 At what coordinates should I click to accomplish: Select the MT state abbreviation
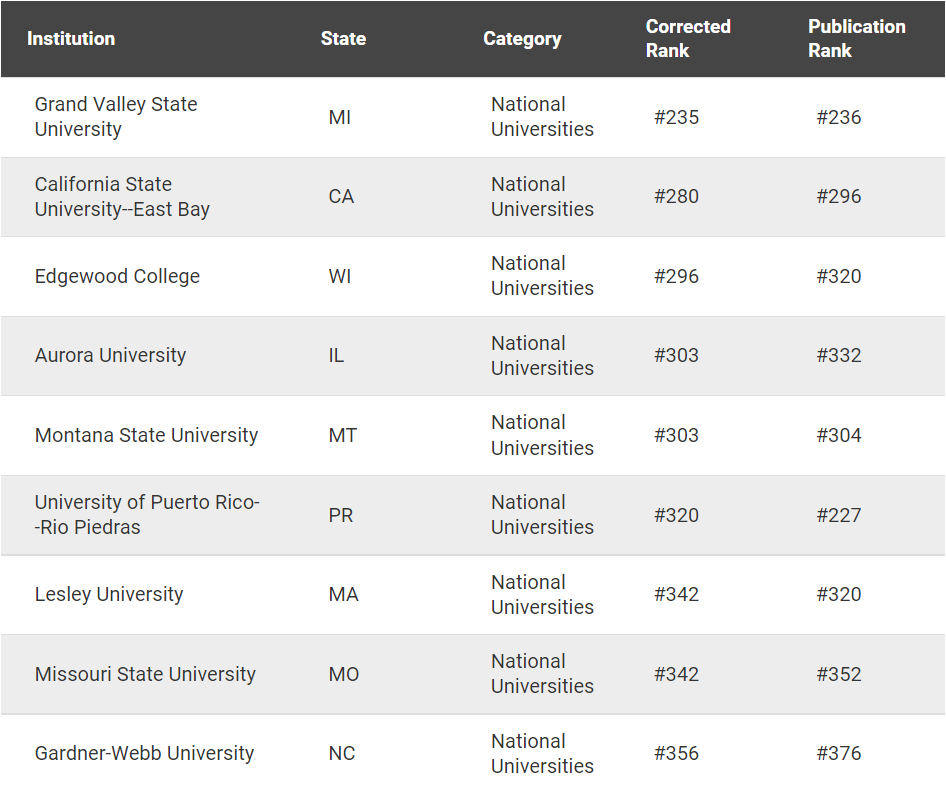pyautogui.click(x=342, y=436)
